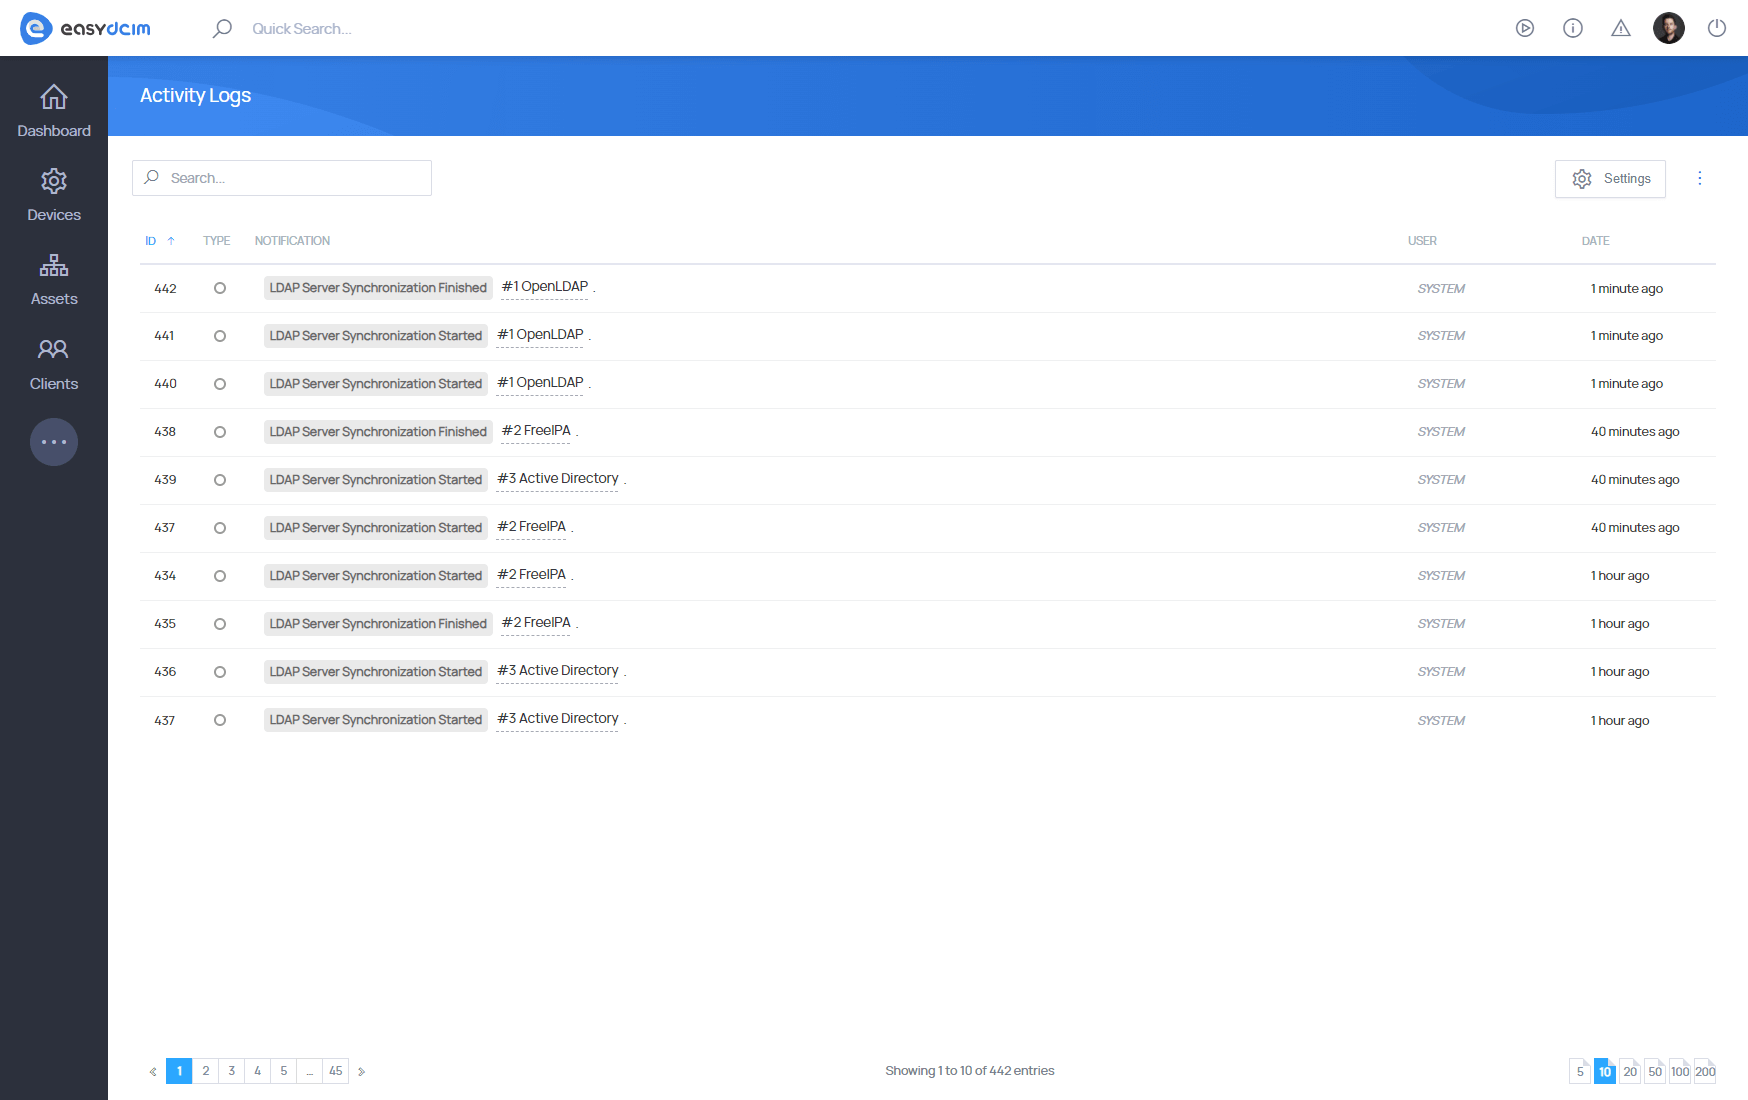The image size is (1748, 1100).
Task: Open the user avatar profile menu
Action: click(x=1669, y=28)
